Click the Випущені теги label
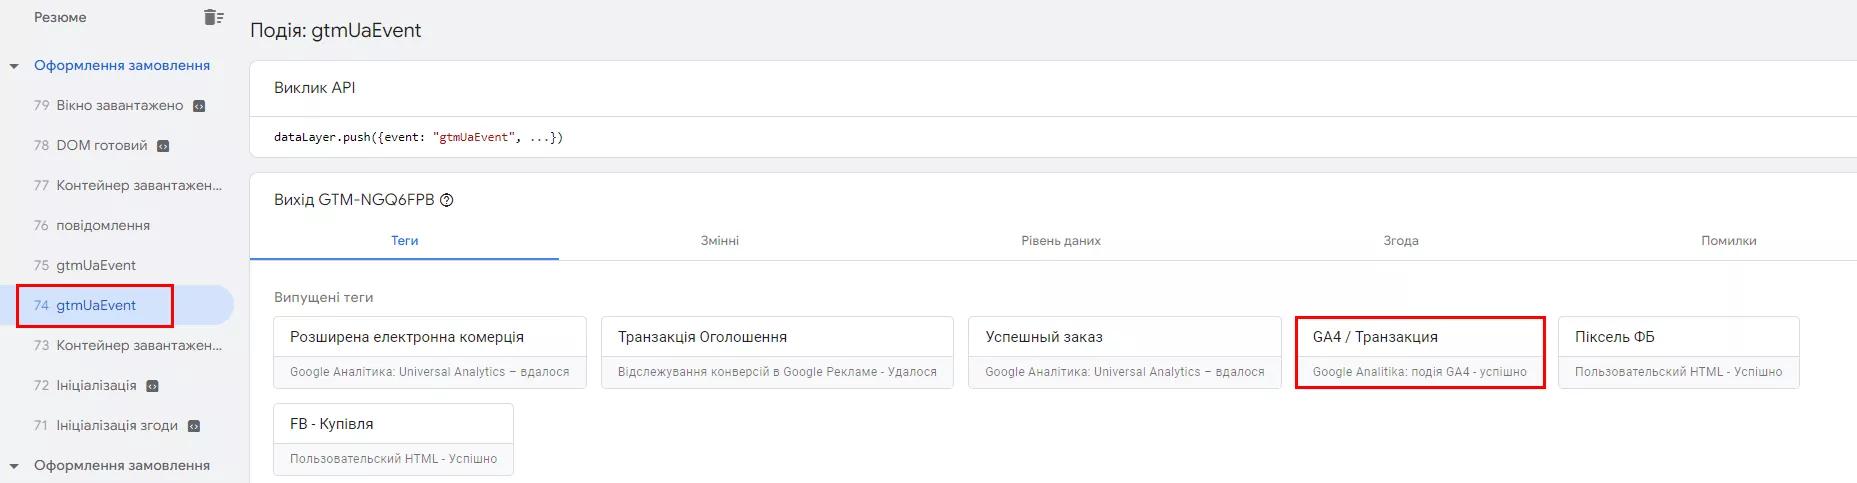The height and width of the screenshot is (483, 1857). 323,297
